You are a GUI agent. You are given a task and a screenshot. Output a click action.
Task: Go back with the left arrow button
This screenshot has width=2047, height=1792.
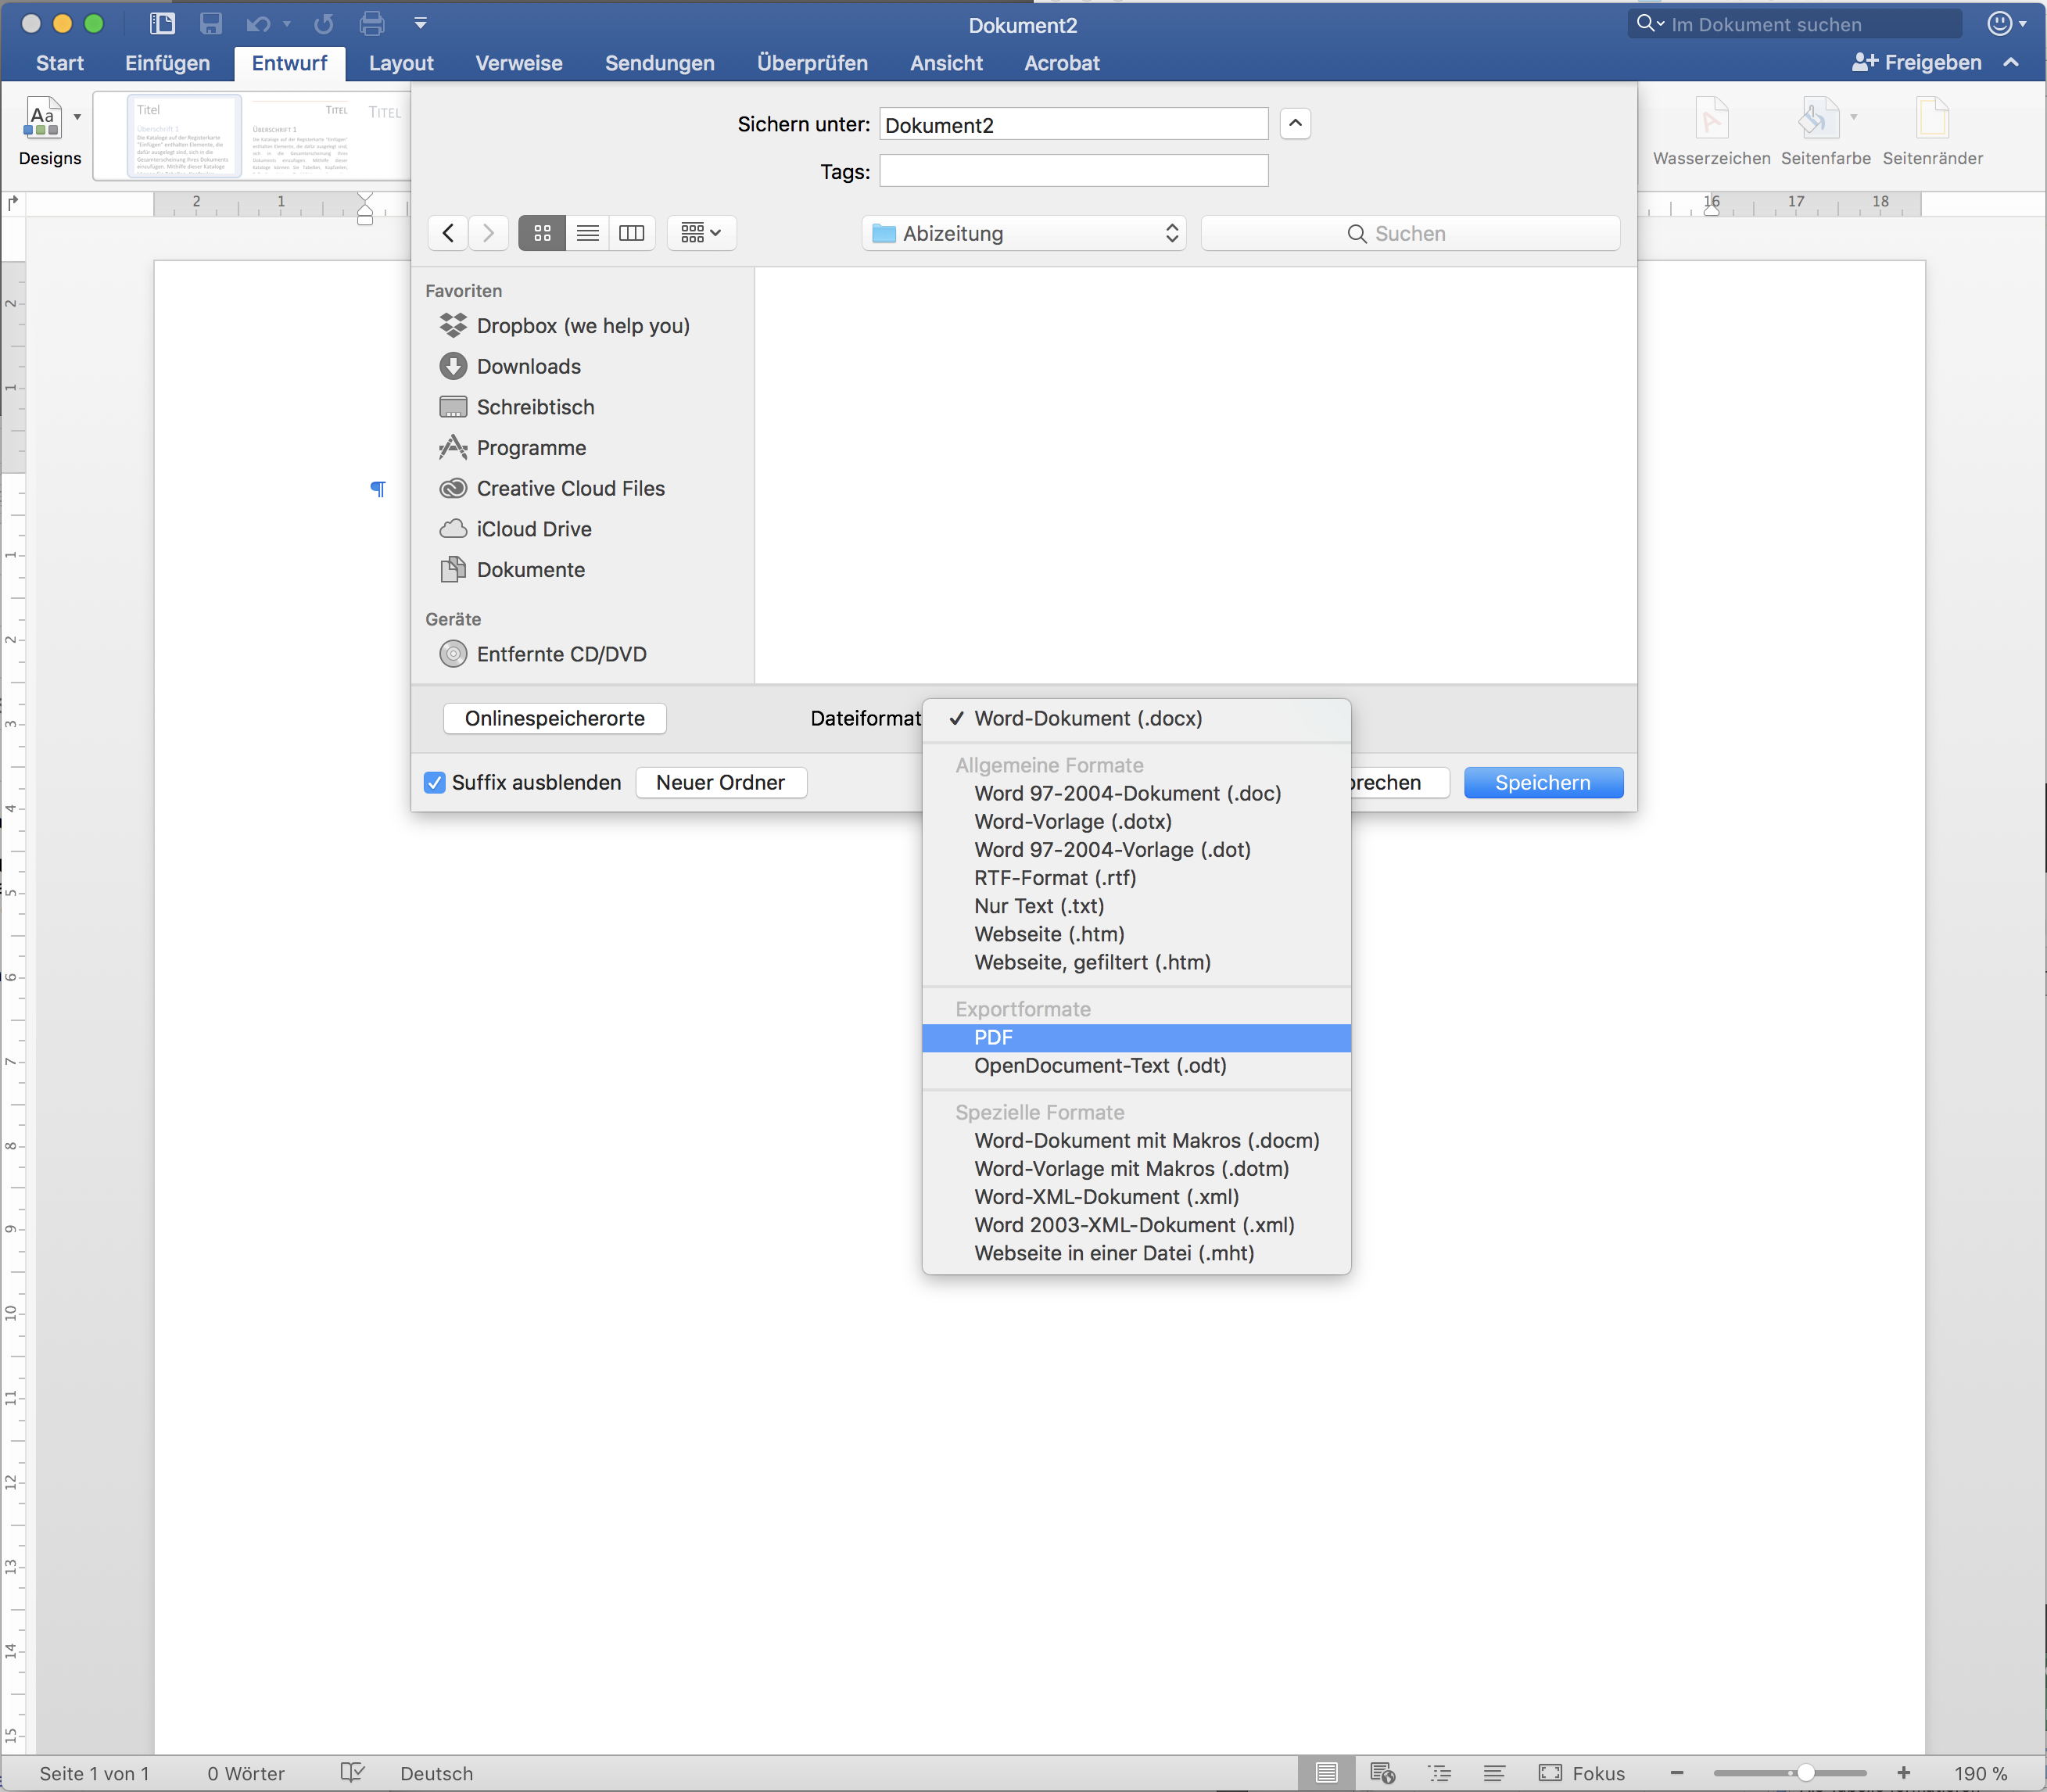pyautogui.click(x=448, y=233)
